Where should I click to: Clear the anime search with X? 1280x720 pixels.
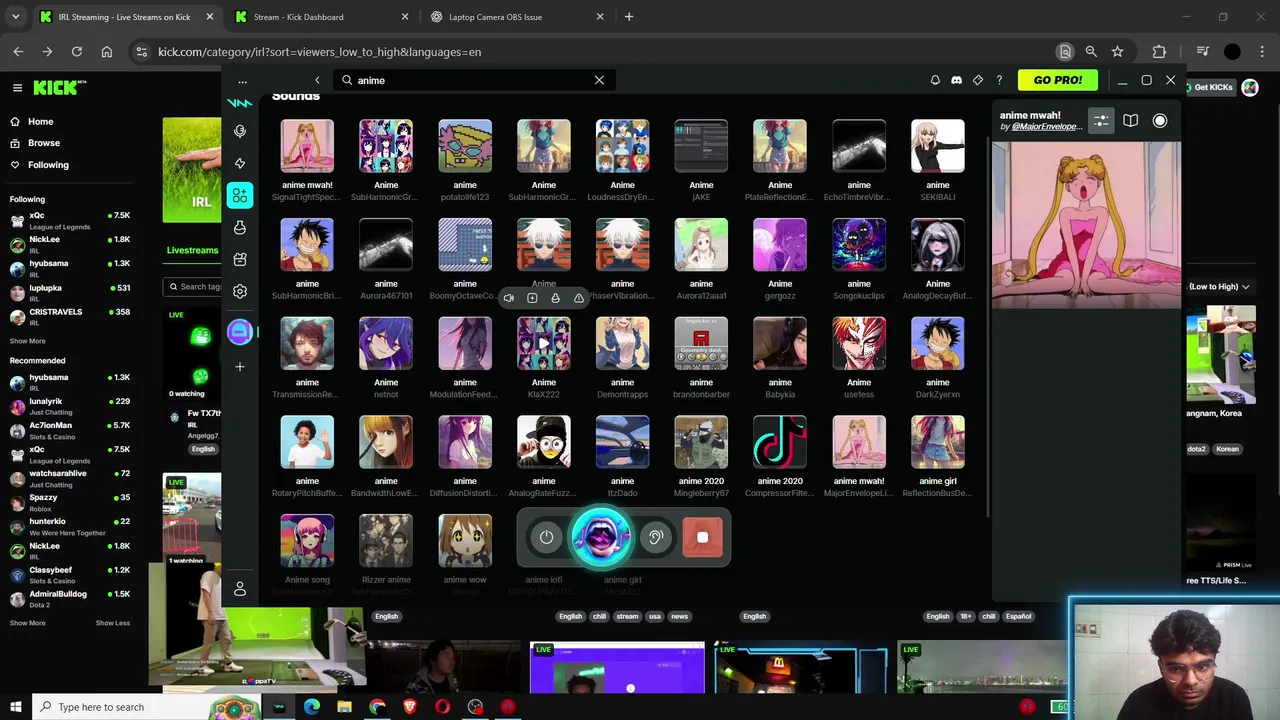[599, 80]
